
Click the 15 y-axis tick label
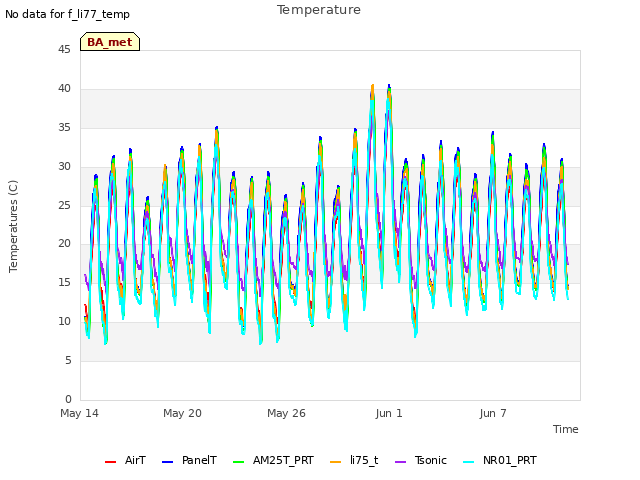tap(64, 282)
